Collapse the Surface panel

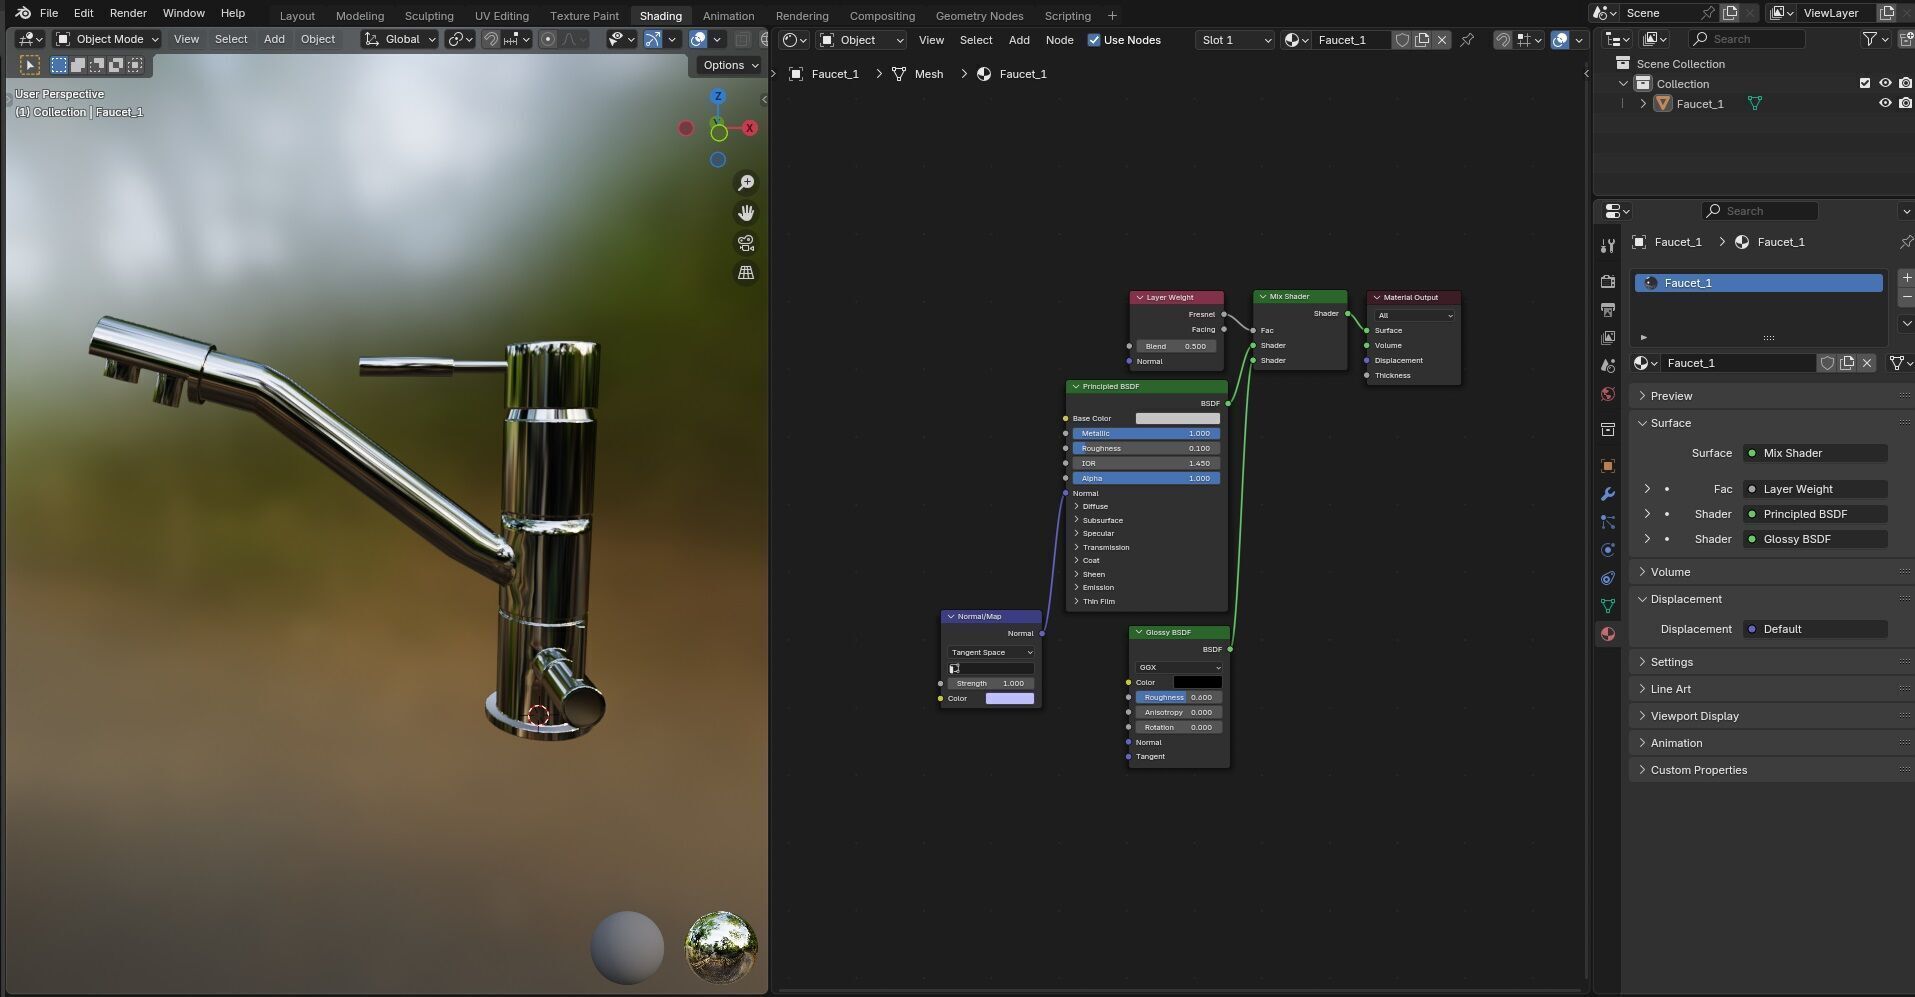click(1770, 423)
